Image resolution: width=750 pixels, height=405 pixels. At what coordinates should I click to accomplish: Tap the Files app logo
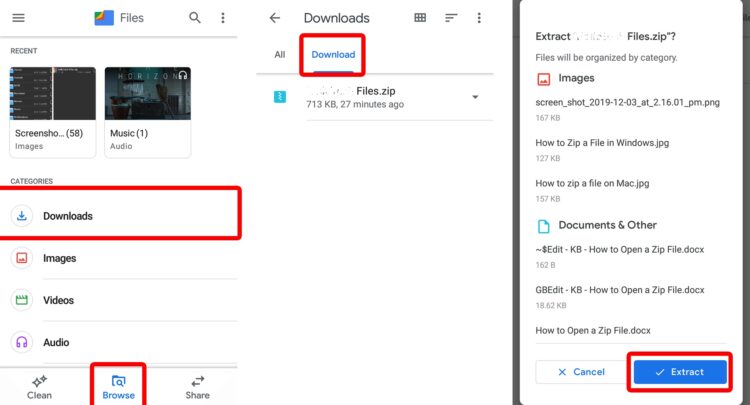[104, 18]
